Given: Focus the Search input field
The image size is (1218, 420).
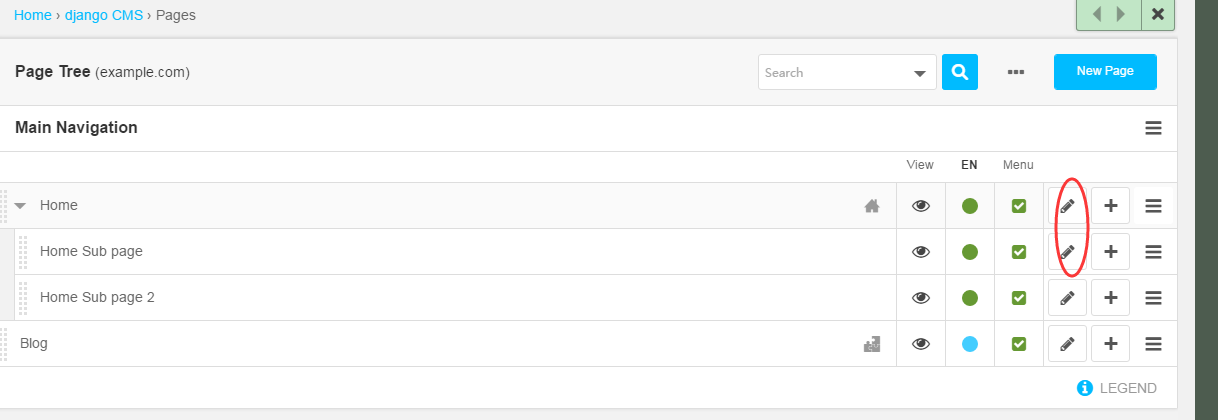Looking at the screenshot, I should [834, 72].
